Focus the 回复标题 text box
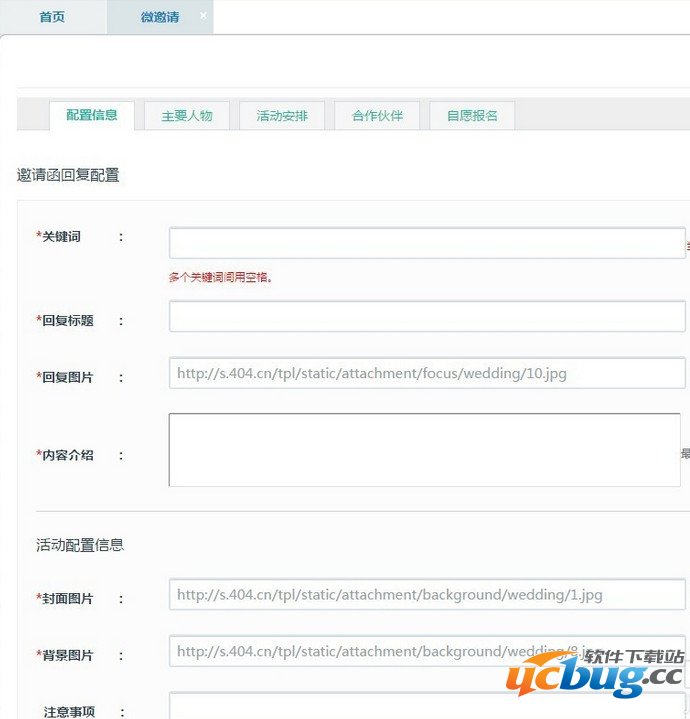Image resolution: width=690 pixels, height=719 pixels. 426,317
